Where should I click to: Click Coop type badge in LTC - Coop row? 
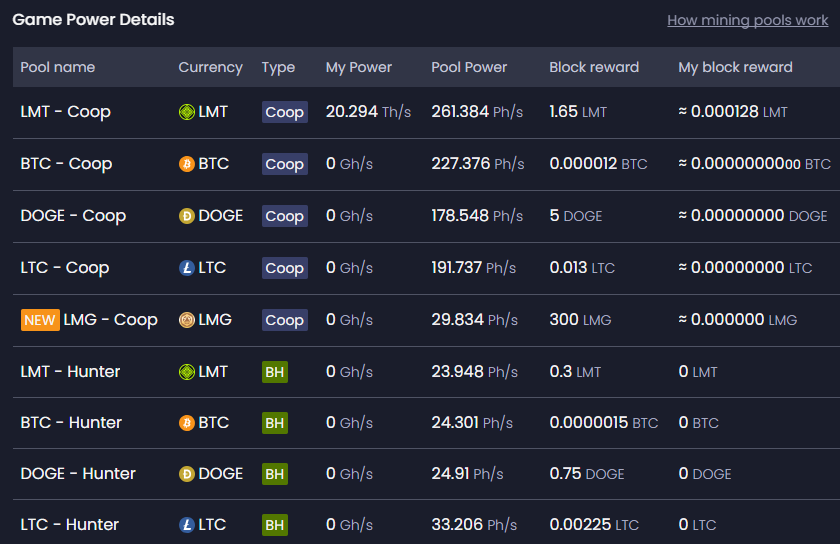click(x=284, y=268)
